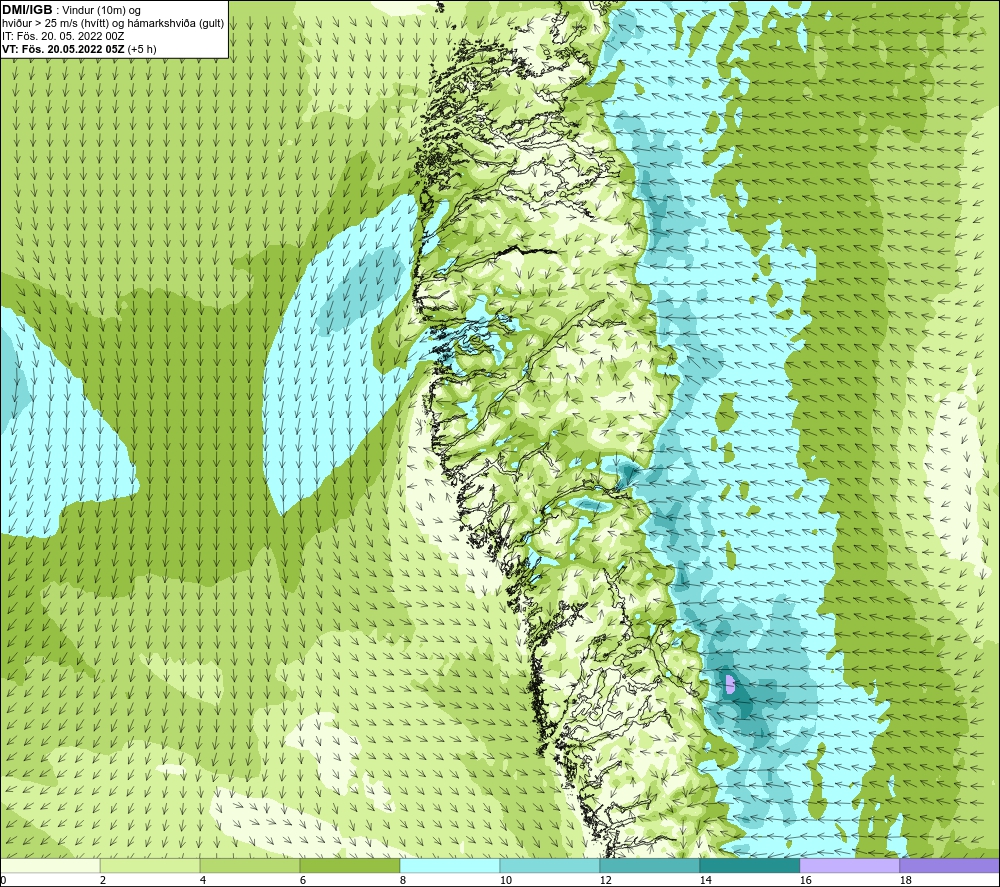Click the 10–12 m/s legend color segment

point(550,865)
